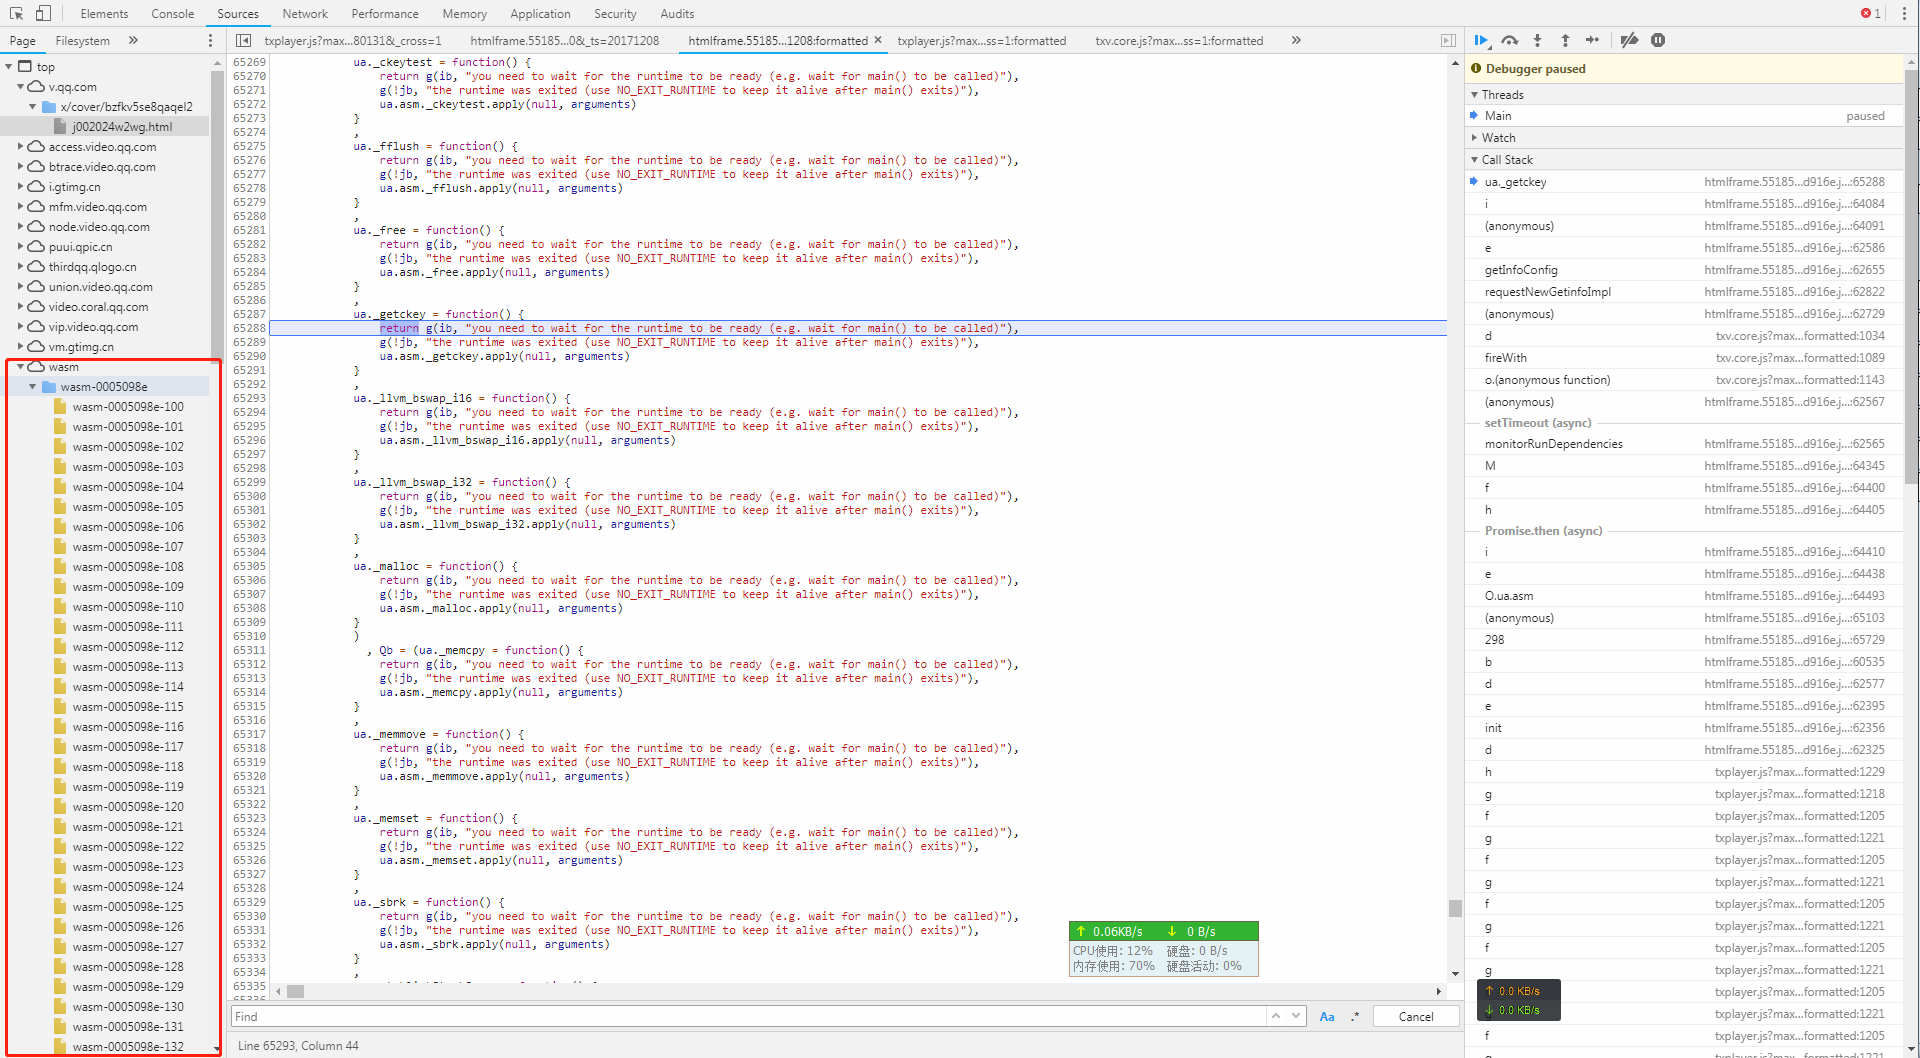1920x1058 pixels.
Task: Step out of current function
Action: pos(1565,40)
